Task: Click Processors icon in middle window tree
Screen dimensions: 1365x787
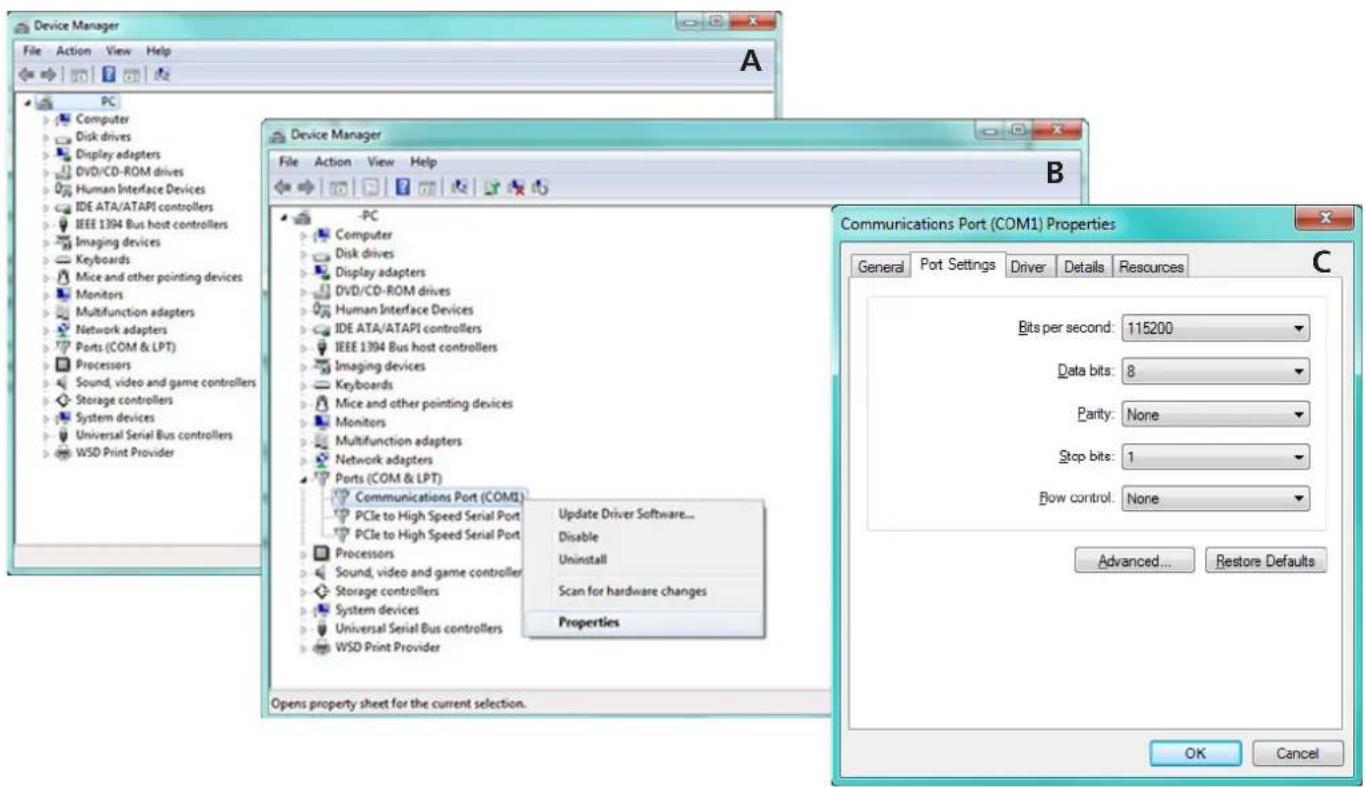Action: click(x=322, y=553)
